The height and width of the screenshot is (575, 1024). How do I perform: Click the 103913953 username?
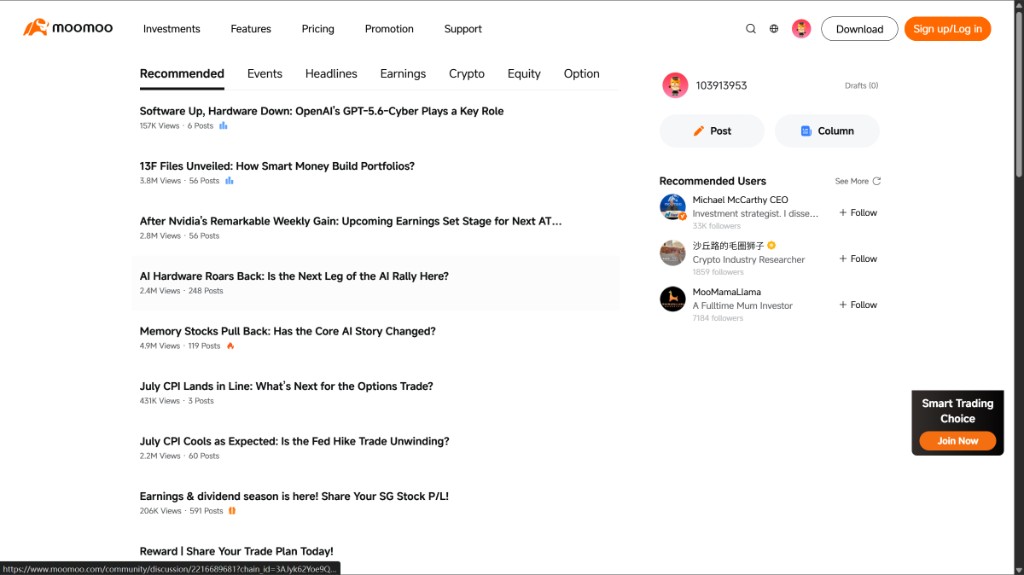point(721,86)
